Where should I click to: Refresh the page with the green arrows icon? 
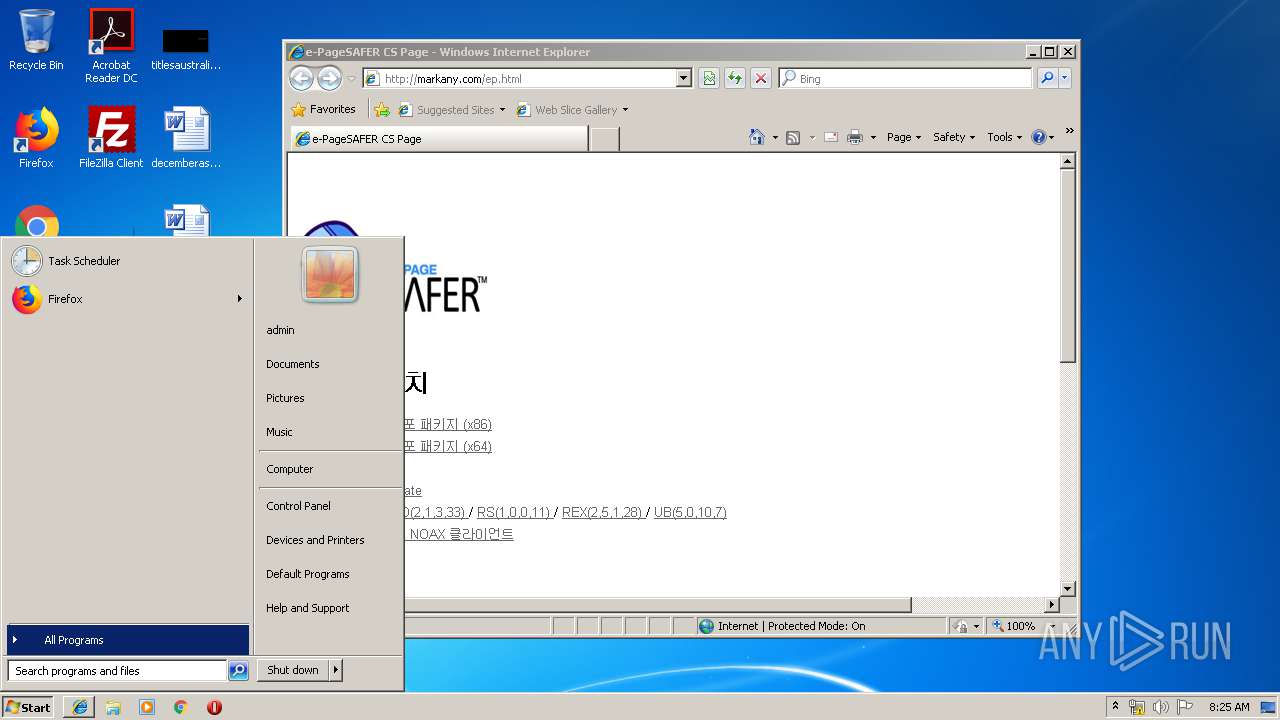735,78
